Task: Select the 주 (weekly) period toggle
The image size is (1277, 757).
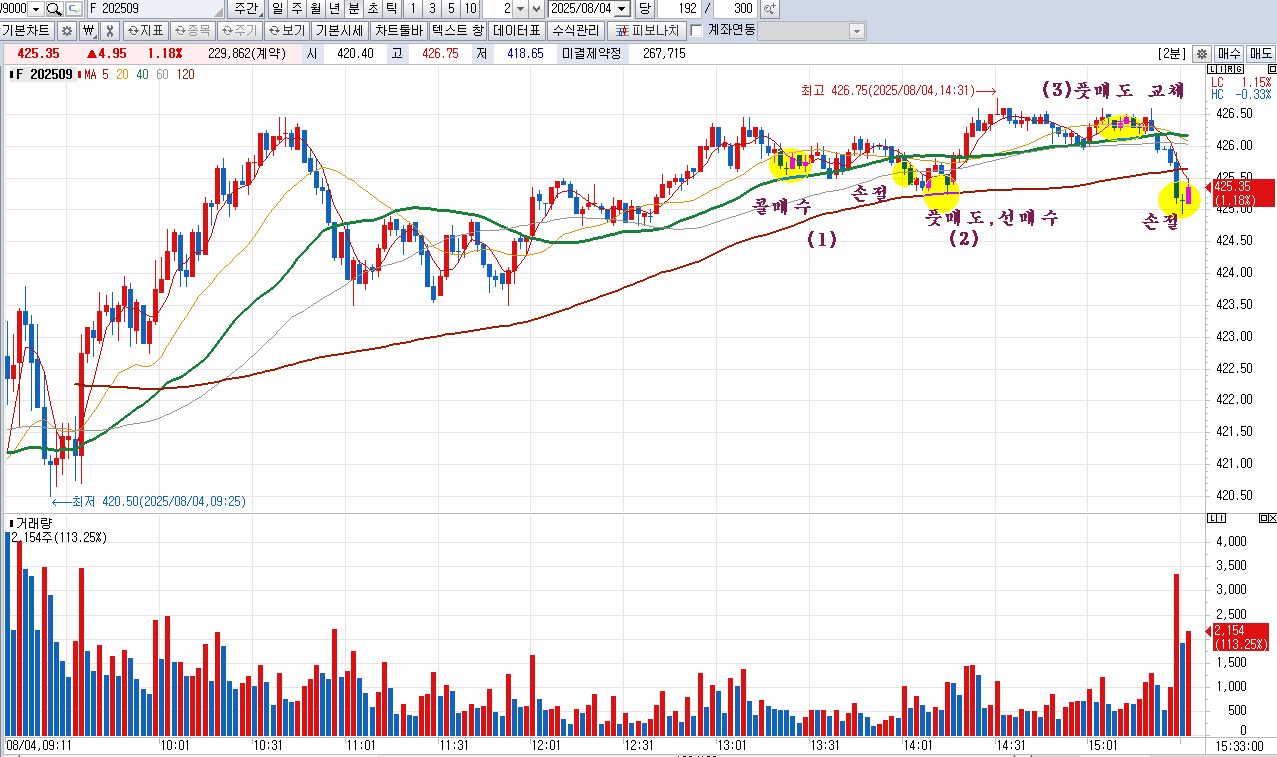Action: 297,9
